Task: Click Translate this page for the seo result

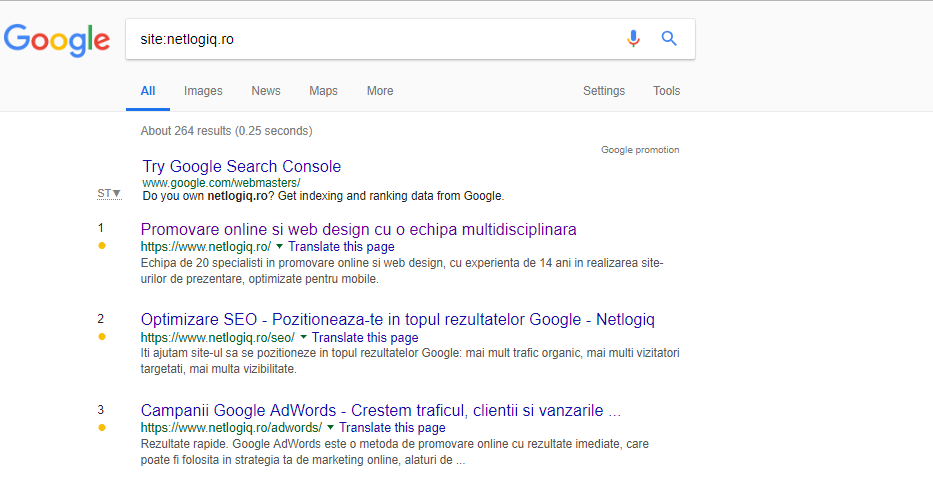Action: [365, 338]
